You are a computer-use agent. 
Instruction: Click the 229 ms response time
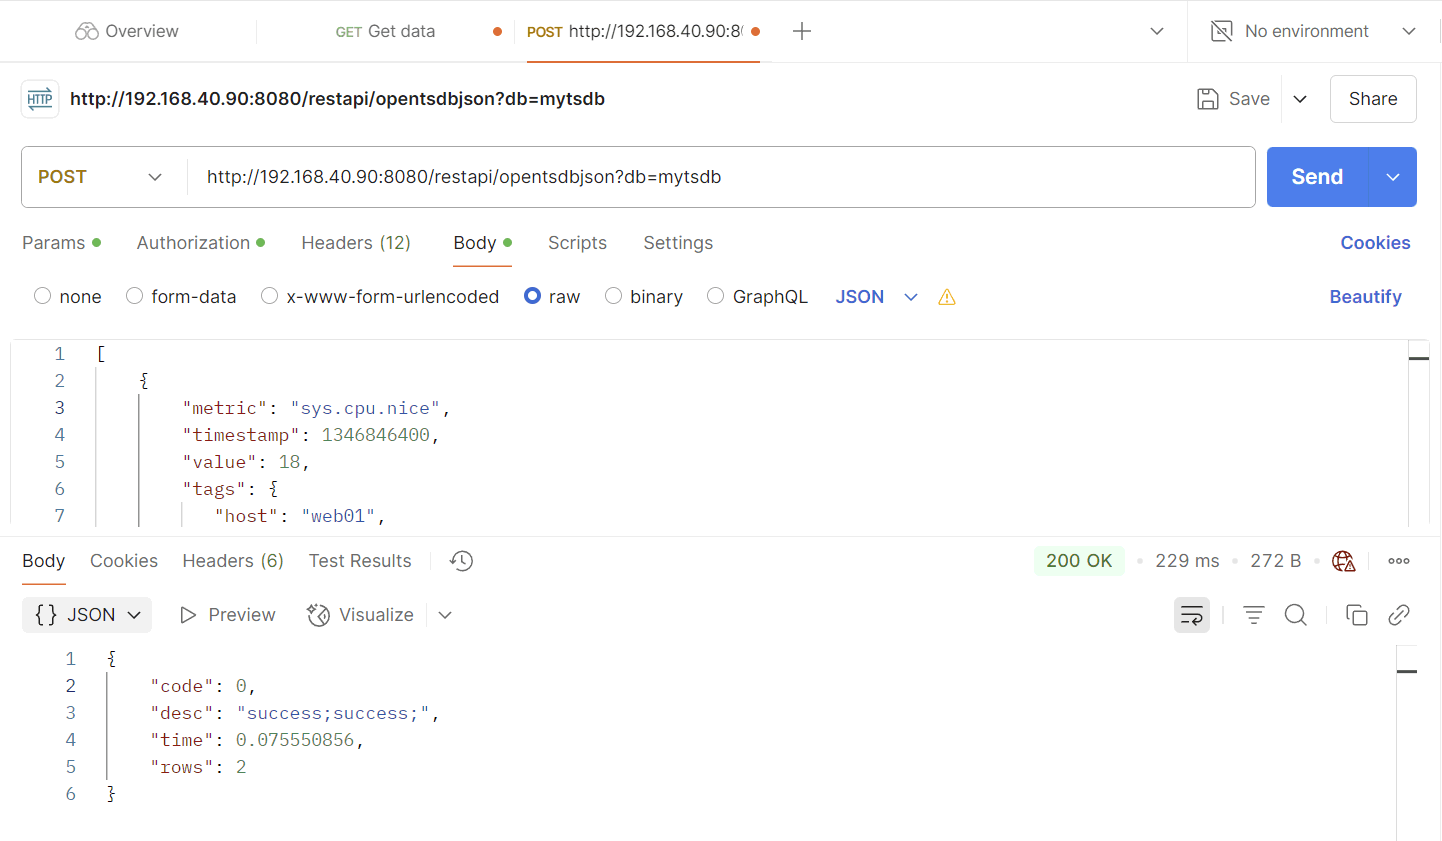coord(1187,561)
